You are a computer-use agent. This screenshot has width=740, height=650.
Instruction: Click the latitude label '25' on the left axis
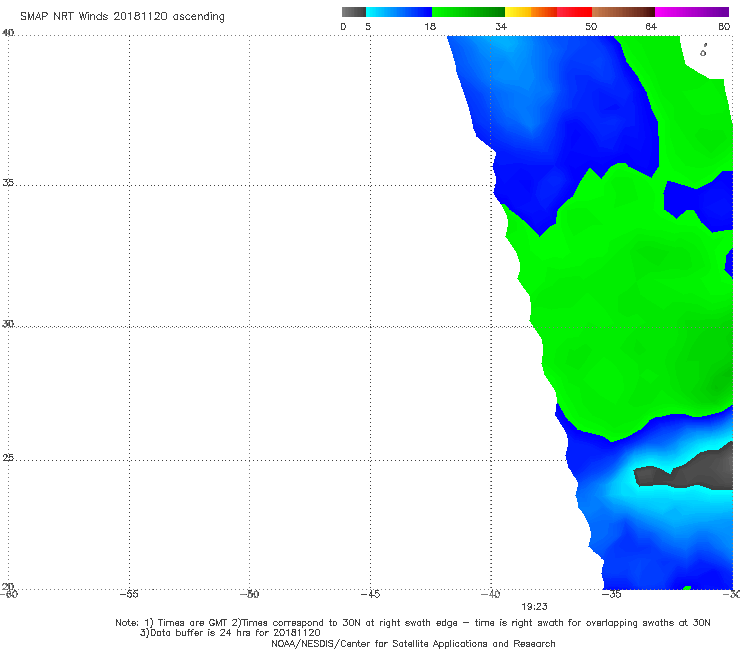pyautogui.click(x=8, y=458)
